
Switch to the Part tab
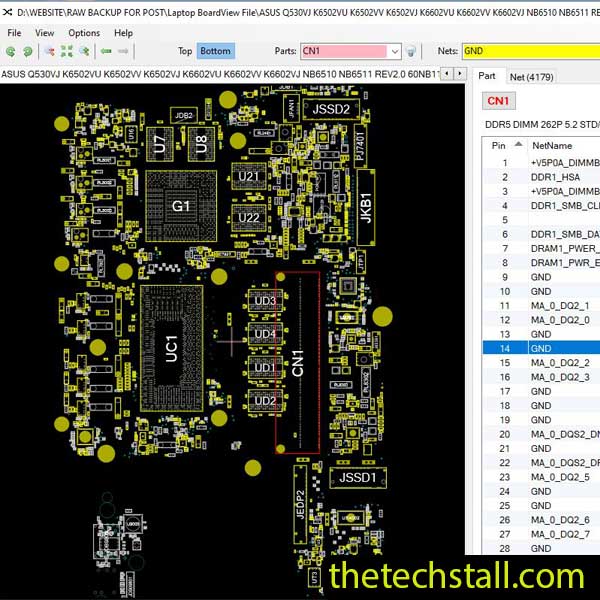coord(487,76)
